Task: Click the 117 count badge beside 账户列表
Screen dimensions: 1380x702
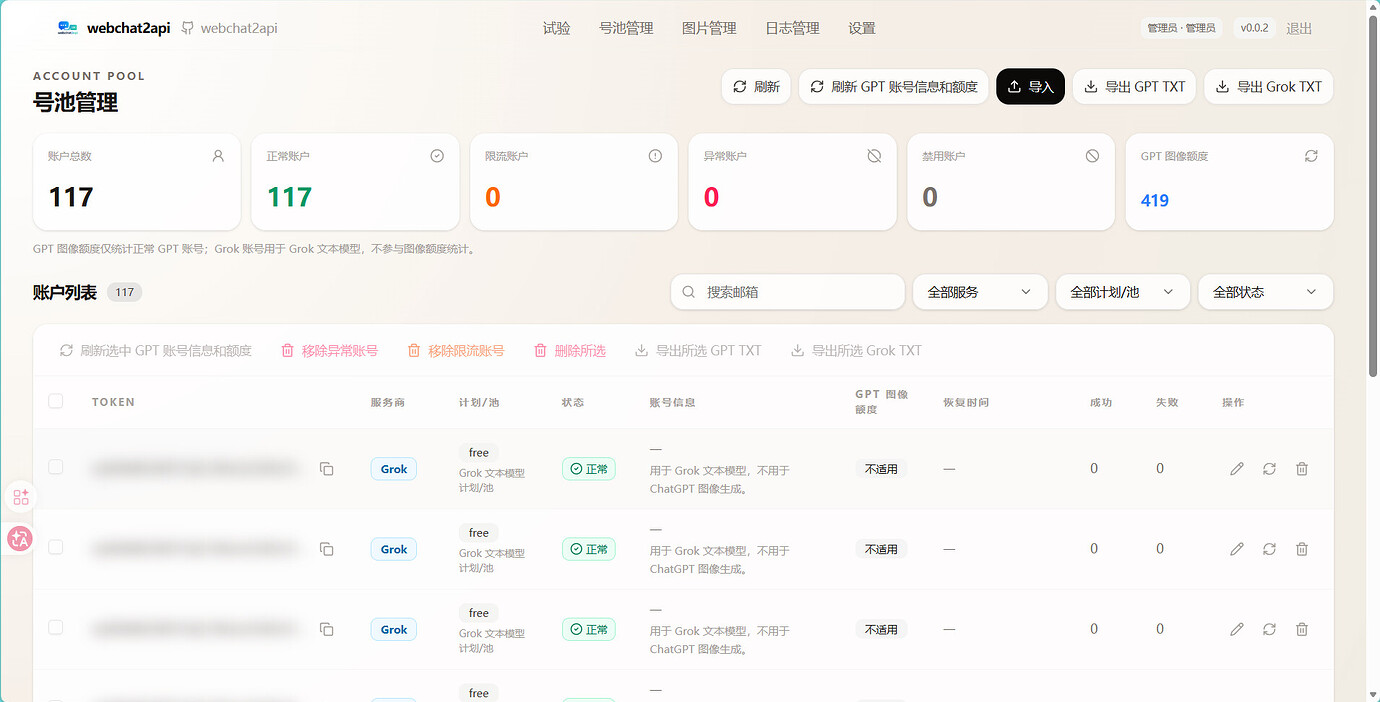Action: 124,293
